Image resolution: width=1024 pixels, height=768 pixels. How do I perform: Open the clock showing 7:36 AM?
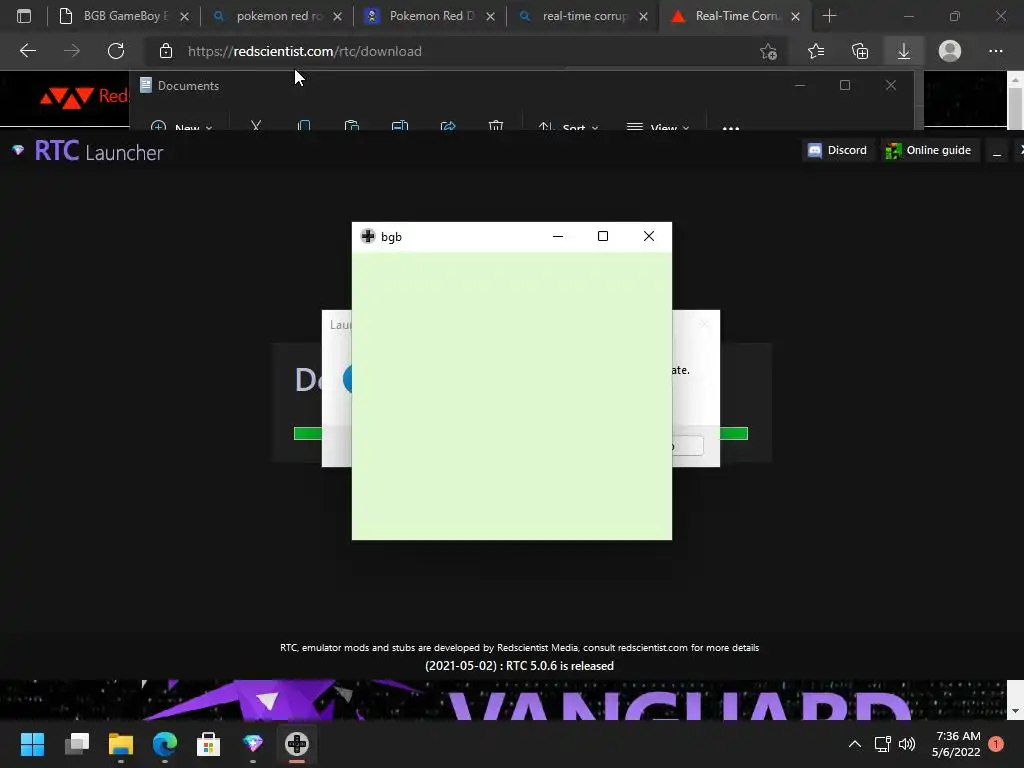(956, 744)
